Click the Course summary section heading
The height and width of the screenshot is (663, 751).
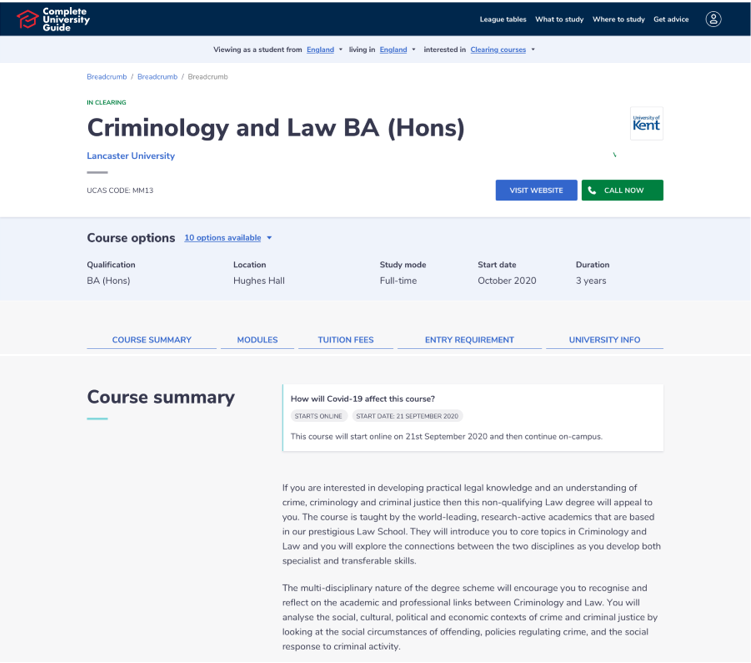(x=161, y=397)
